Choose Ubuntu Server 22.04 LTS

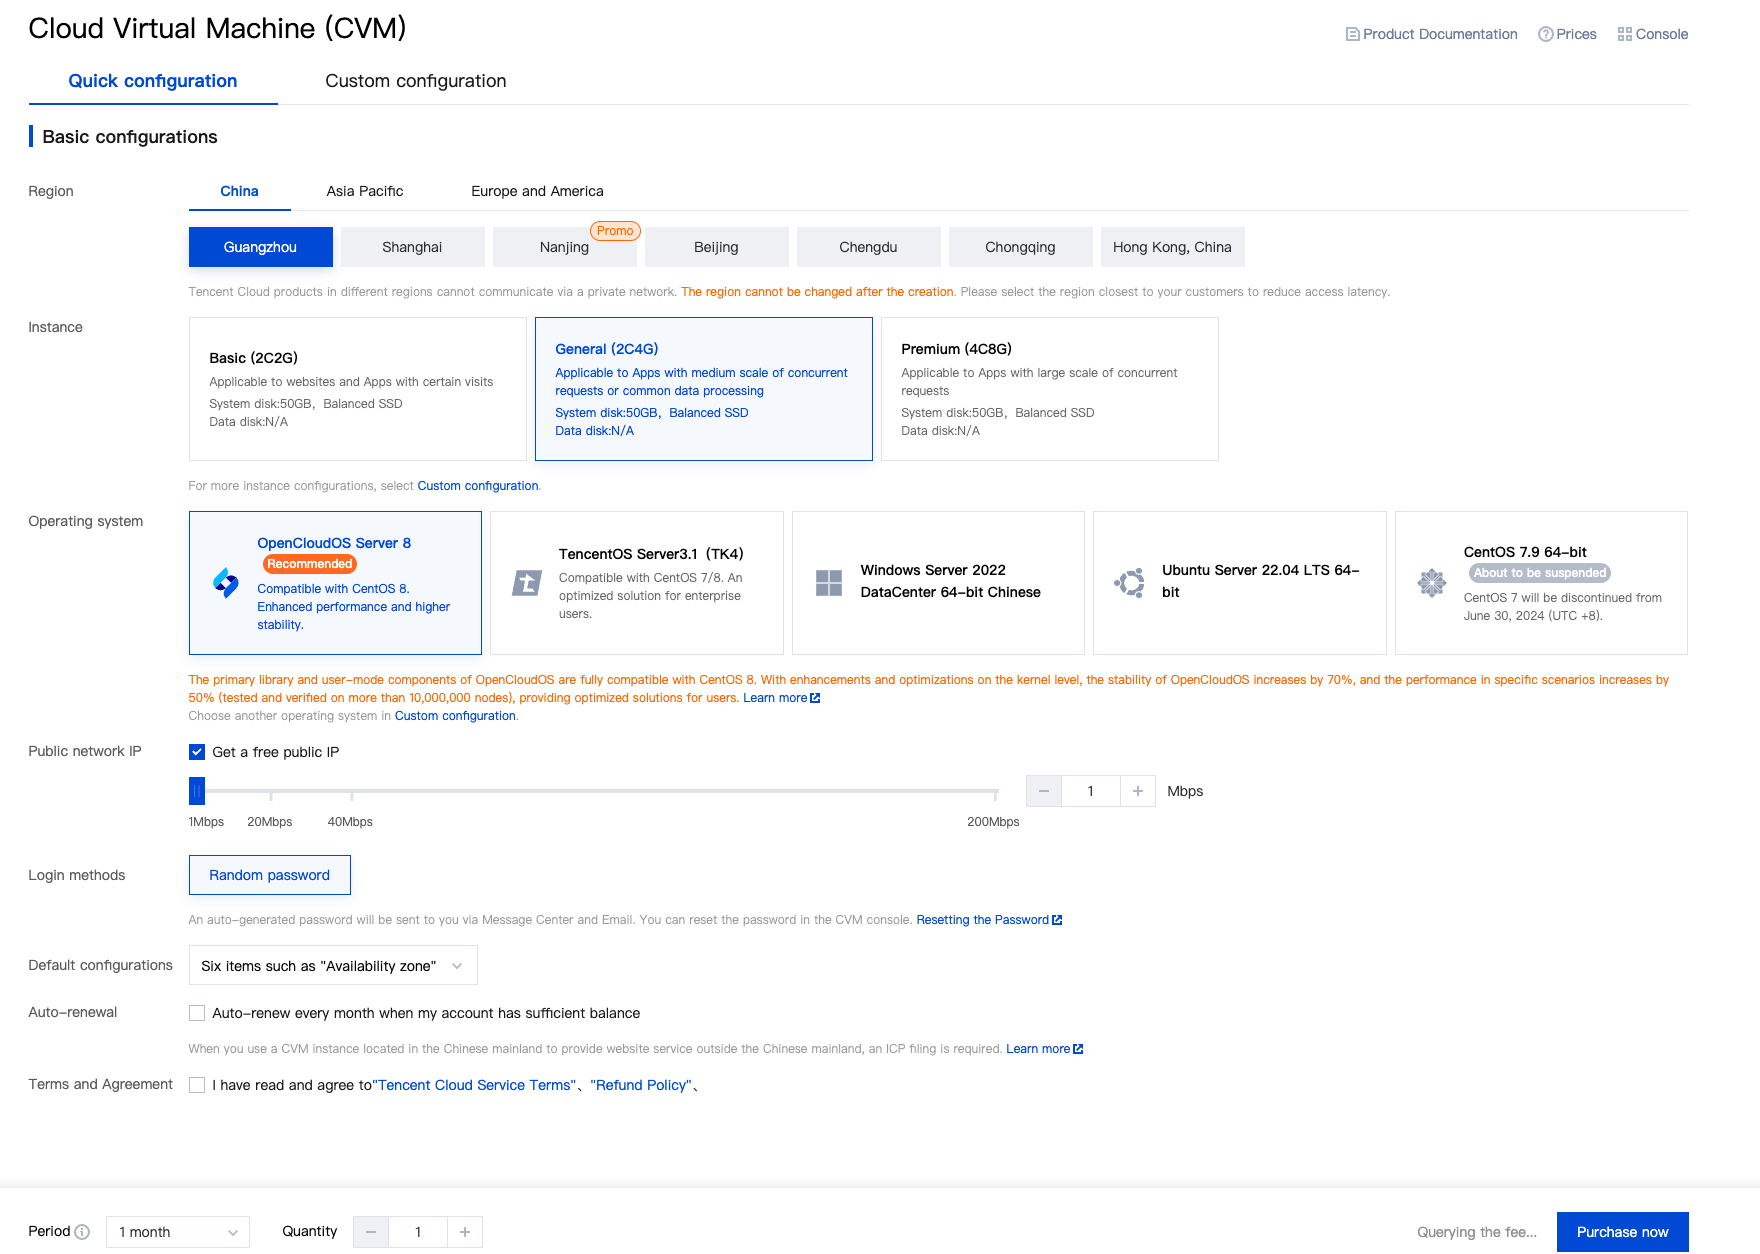[x=1240, y=583]
